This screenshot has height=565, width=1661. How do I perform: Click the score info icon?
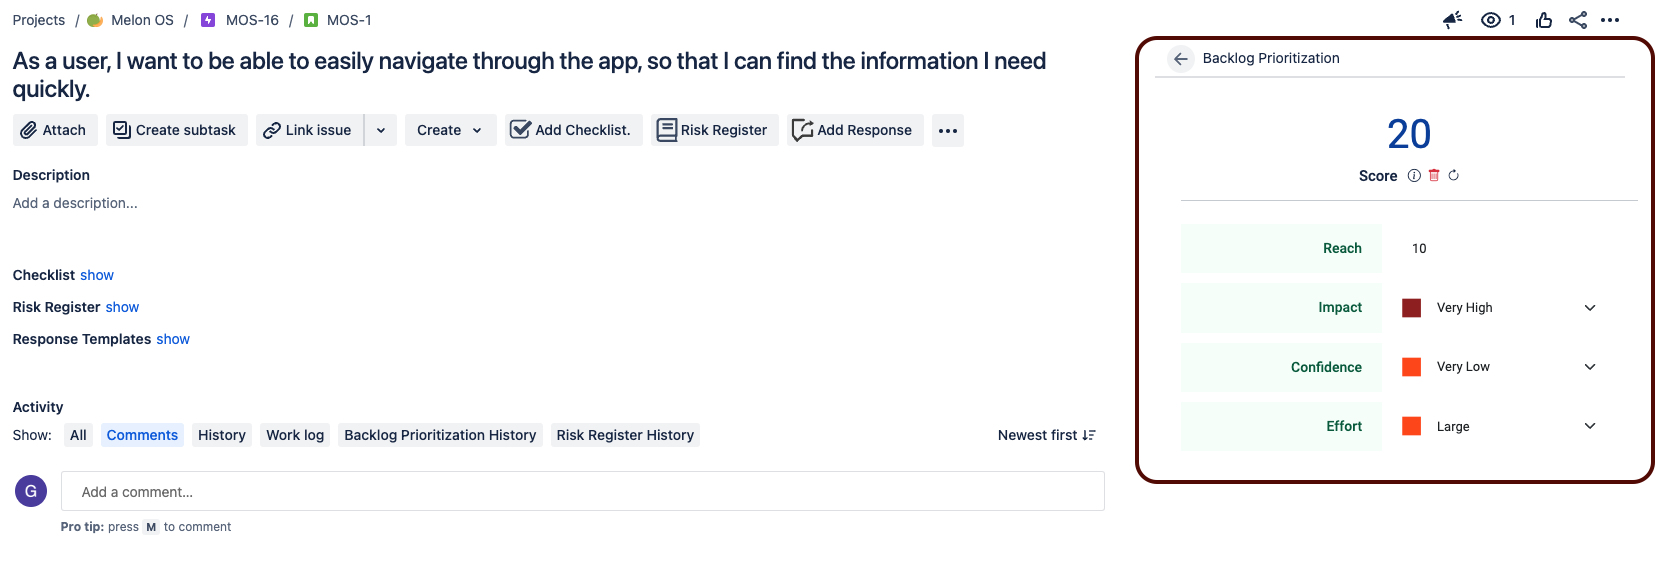pyautogui.click(x=1414, y=176)
